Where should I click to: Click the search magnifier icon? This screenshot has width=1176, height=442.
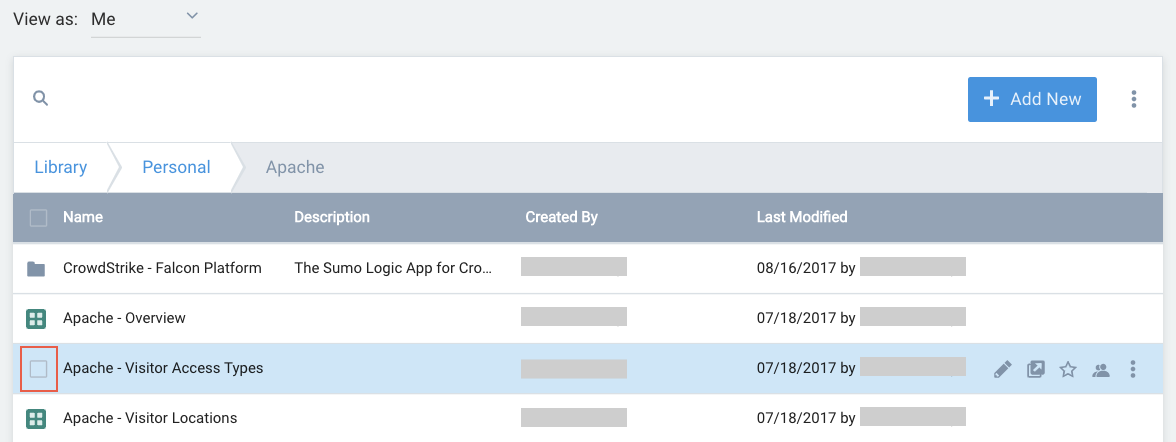pyautogui.click(x=40, y=98)
